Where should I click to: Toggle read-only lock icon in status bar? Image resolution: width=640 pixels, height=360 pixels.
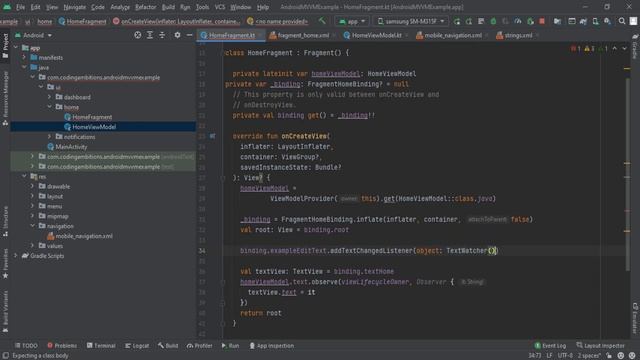[609, 356]
